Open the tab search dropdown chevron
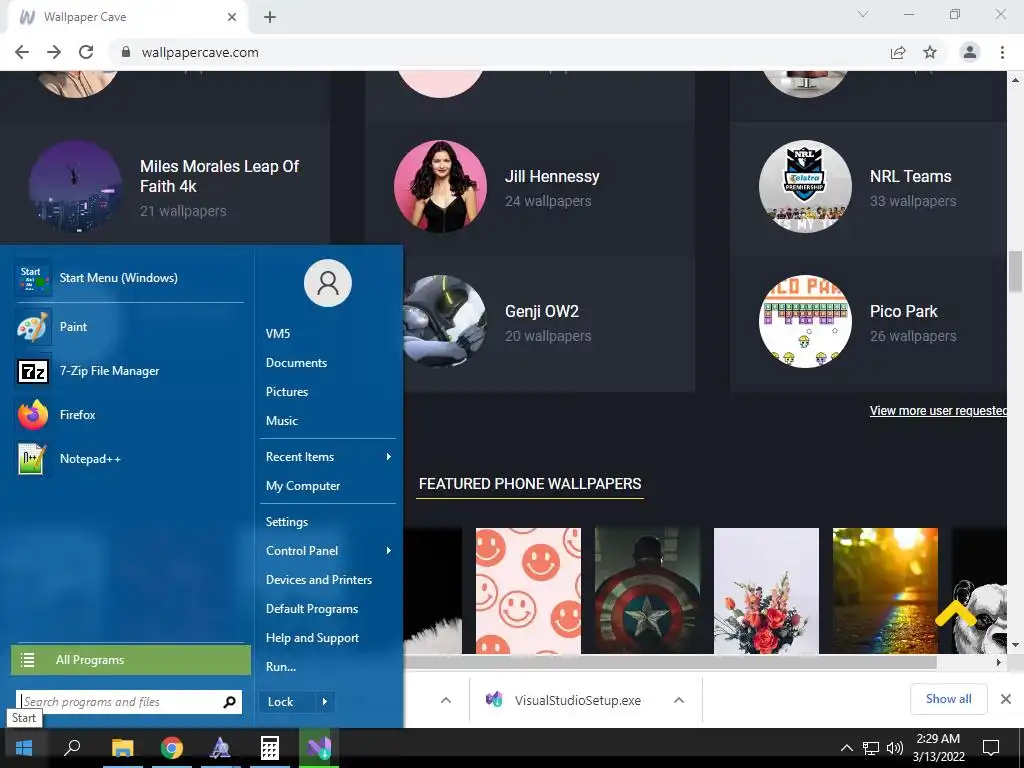This screenshot has height=768, width=1024. (863, 14)
